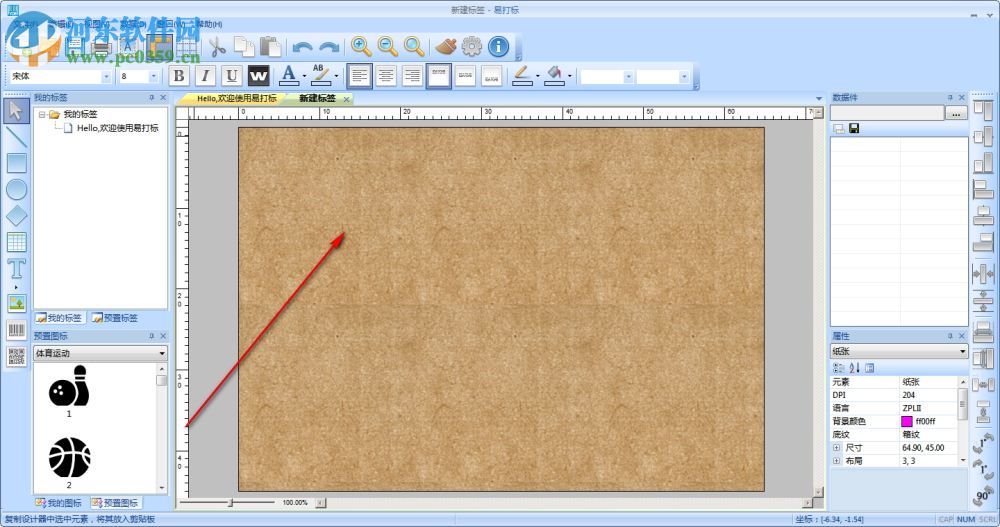This screenshot has height=527, width=1000.
Task: Rotate element 90 degrees
Action: [x=983, y=495]
